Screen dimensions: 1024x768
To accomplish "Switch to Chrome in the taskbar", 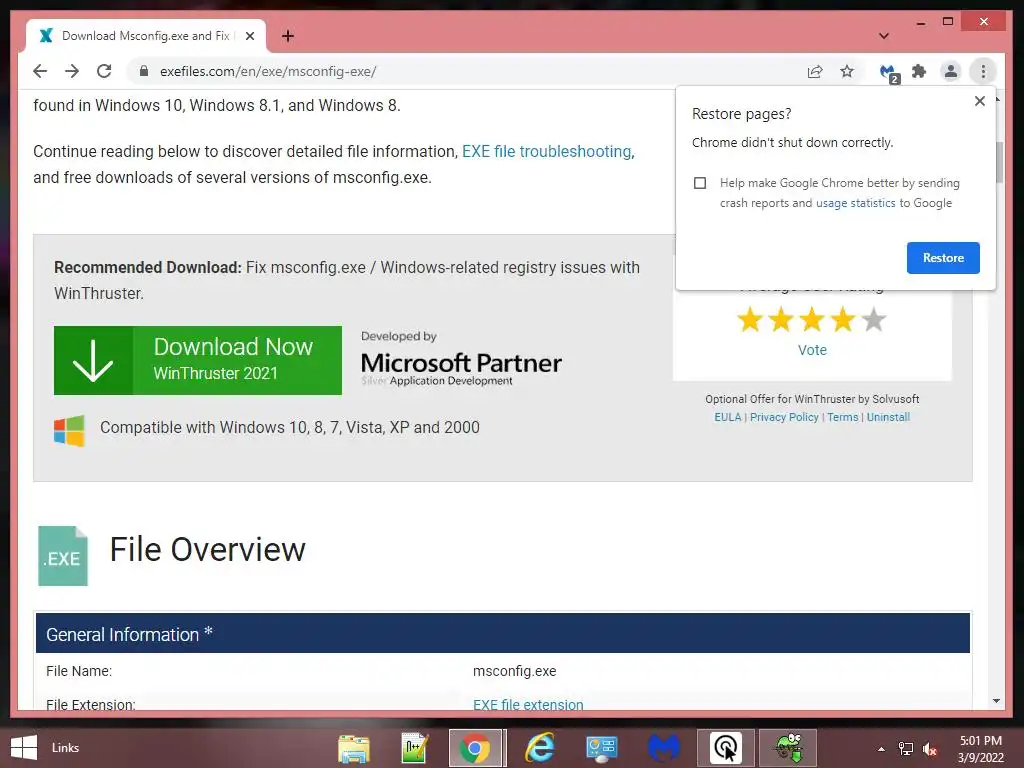I will coord(475,748).
